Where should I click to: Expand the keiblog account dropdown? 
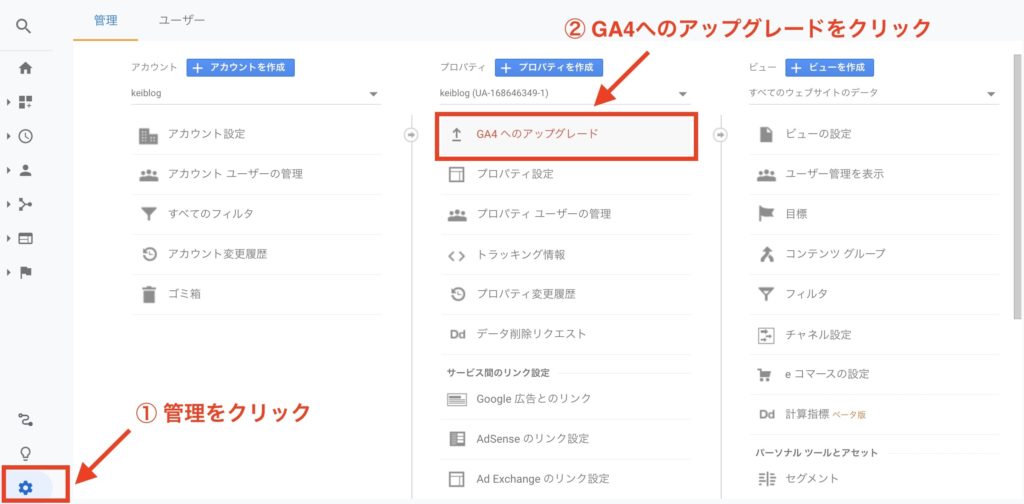(x=255, y=93)
